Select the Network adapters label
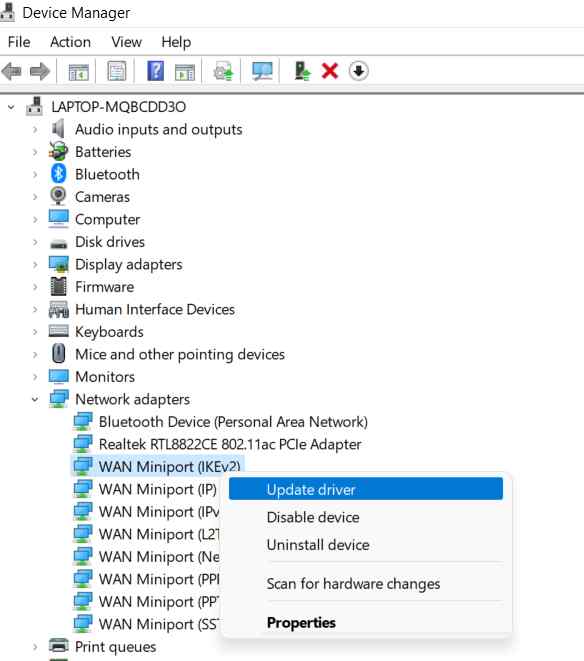 pos(132,399)
